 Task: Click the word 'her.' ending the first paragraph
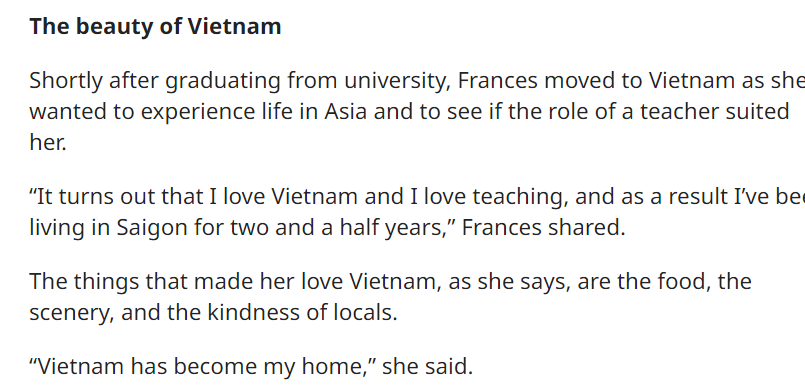(48, 143)
